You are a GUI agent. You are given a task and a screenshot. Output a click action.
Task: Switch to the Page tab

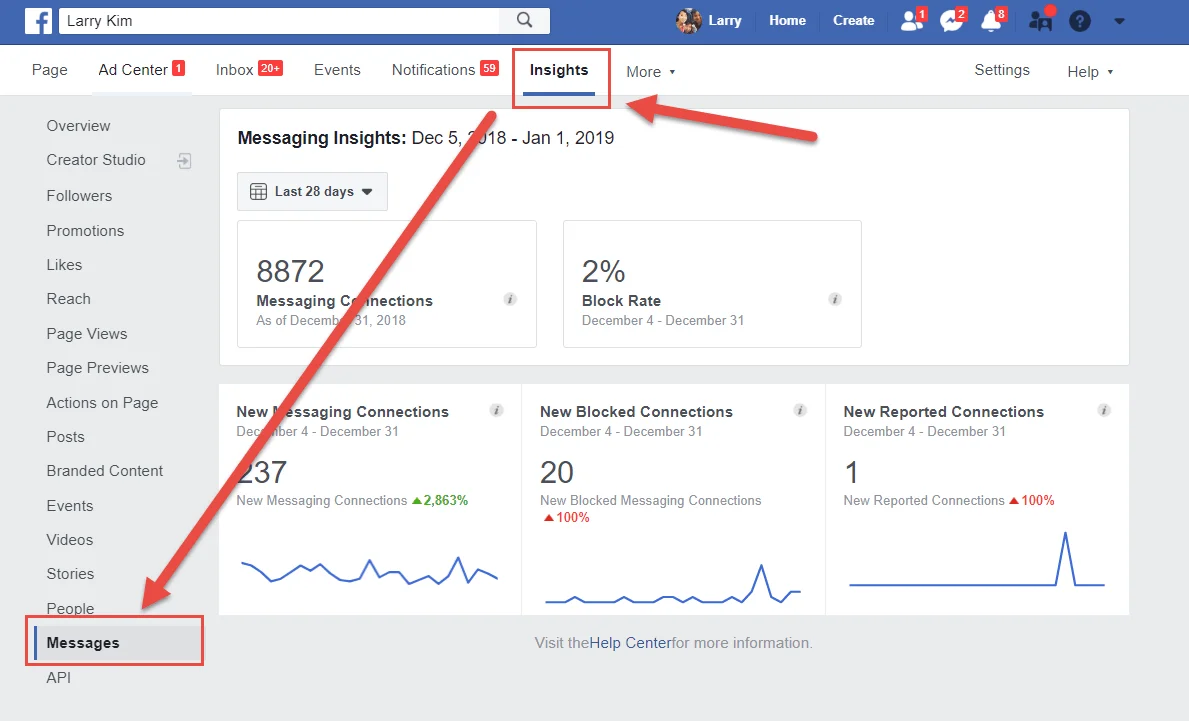tap(49, 70)
